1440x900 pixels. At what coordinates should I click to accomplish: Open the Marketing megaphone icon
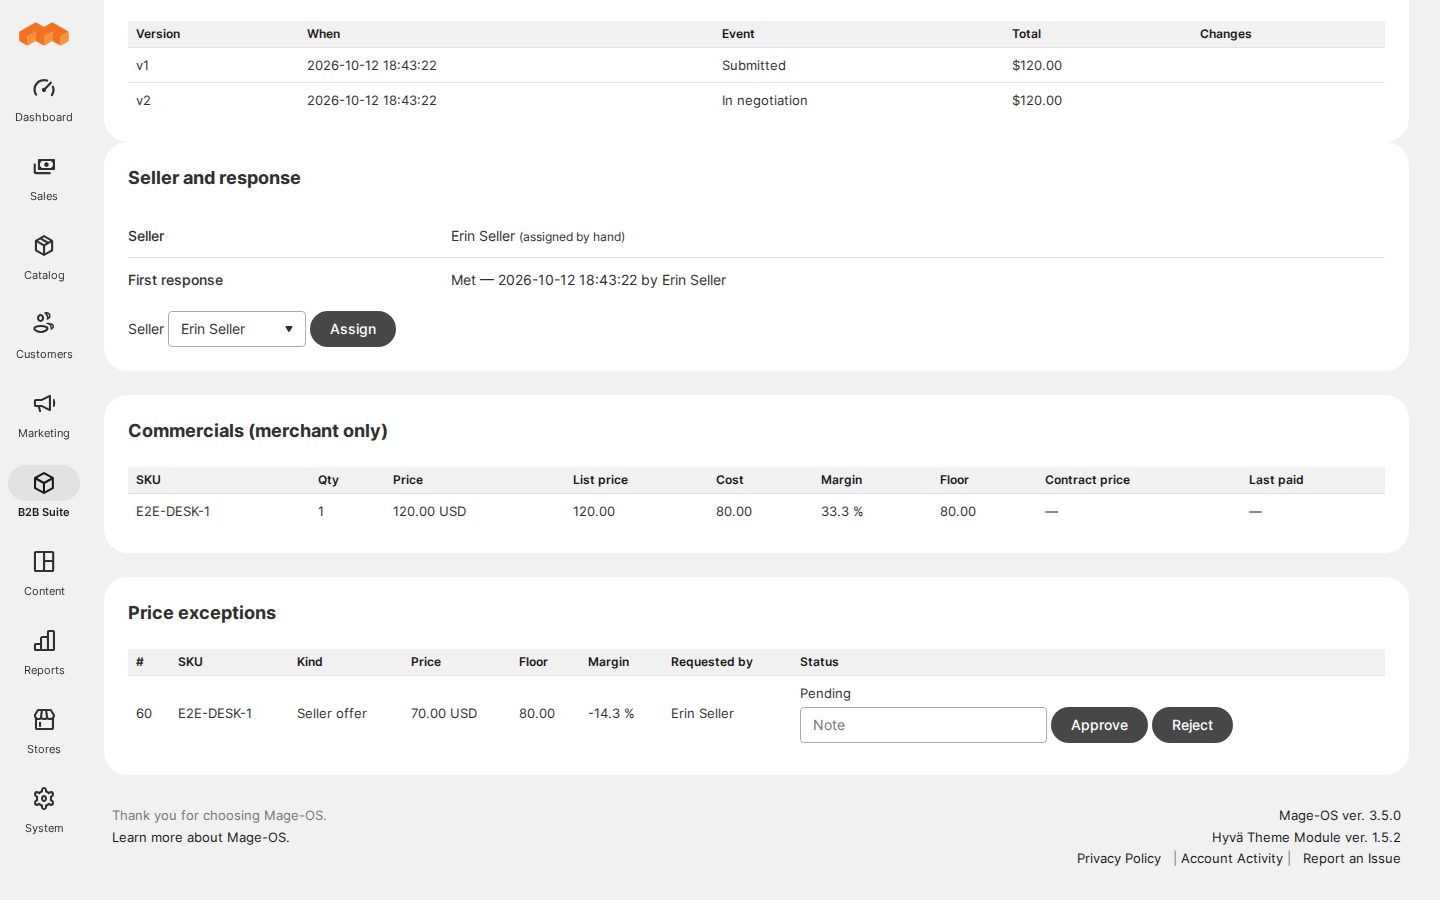44,404
